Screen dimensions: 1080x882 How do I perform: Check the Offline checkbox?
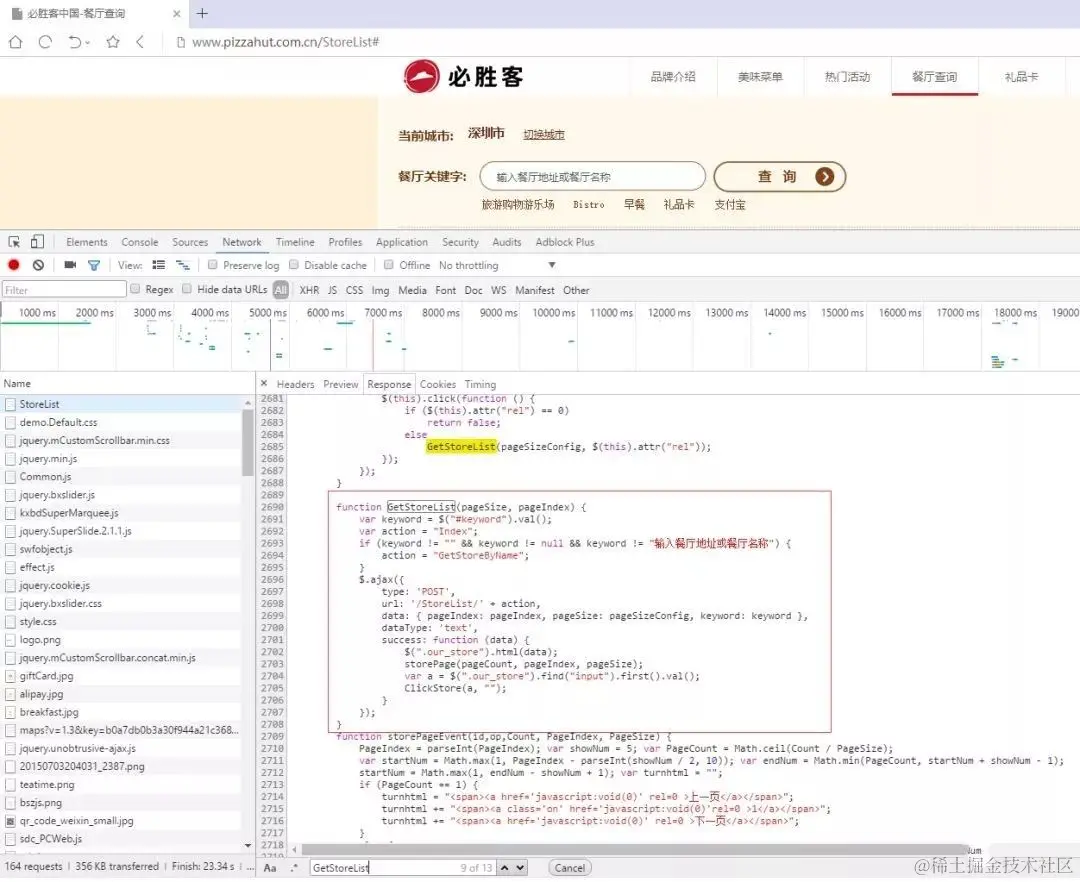[388, 265]
